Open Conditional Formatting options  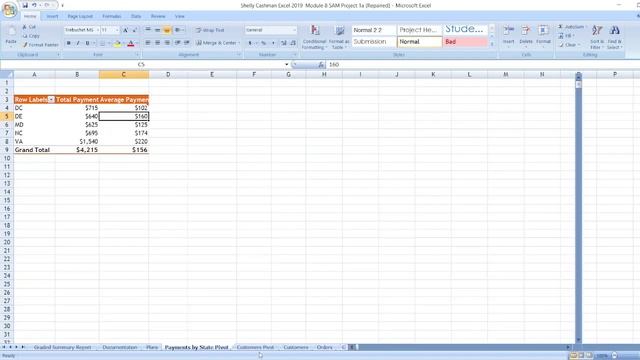coord(314,37)
